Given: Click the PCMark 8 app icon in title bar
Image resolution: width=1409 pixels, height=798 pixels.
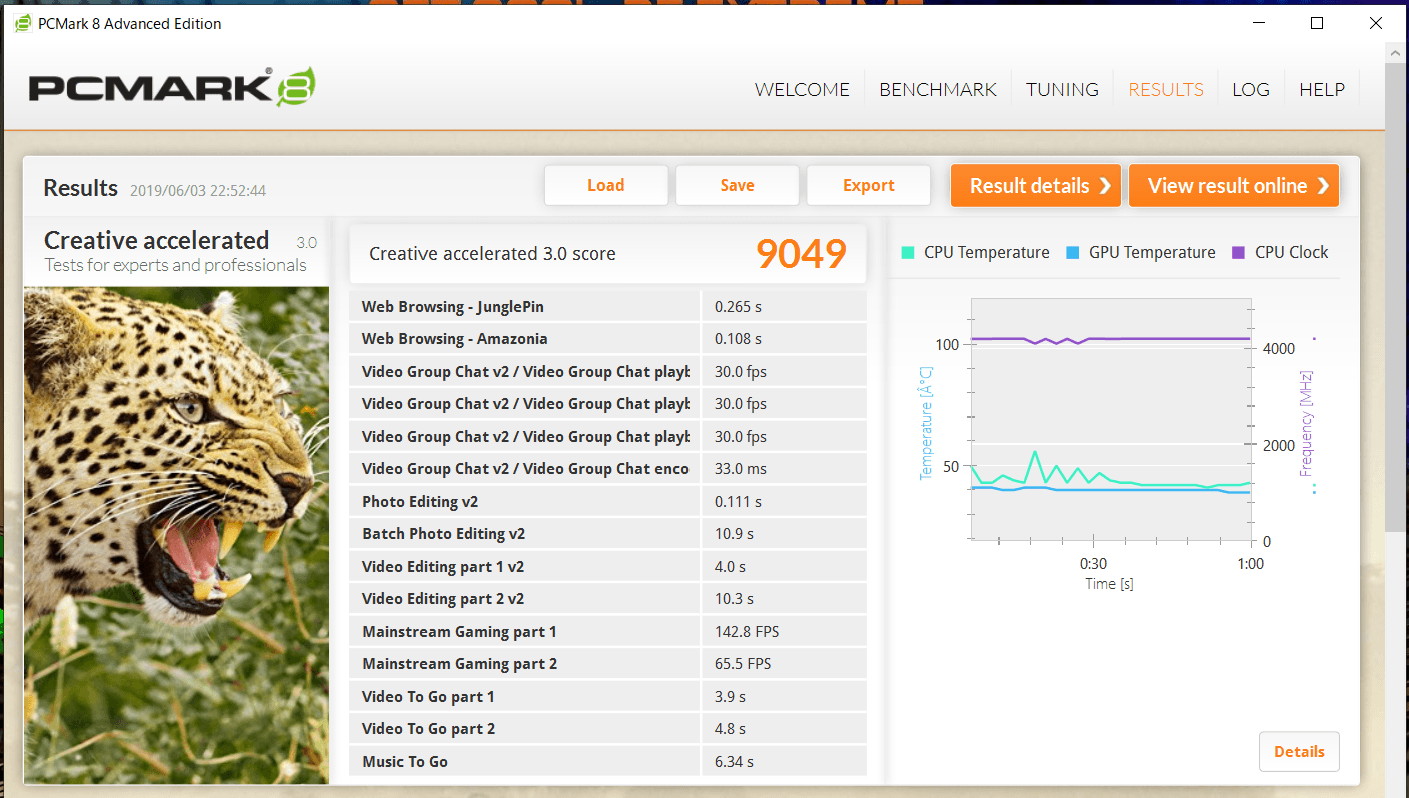Looking at the screenshot, I should (x=22, y=23).
